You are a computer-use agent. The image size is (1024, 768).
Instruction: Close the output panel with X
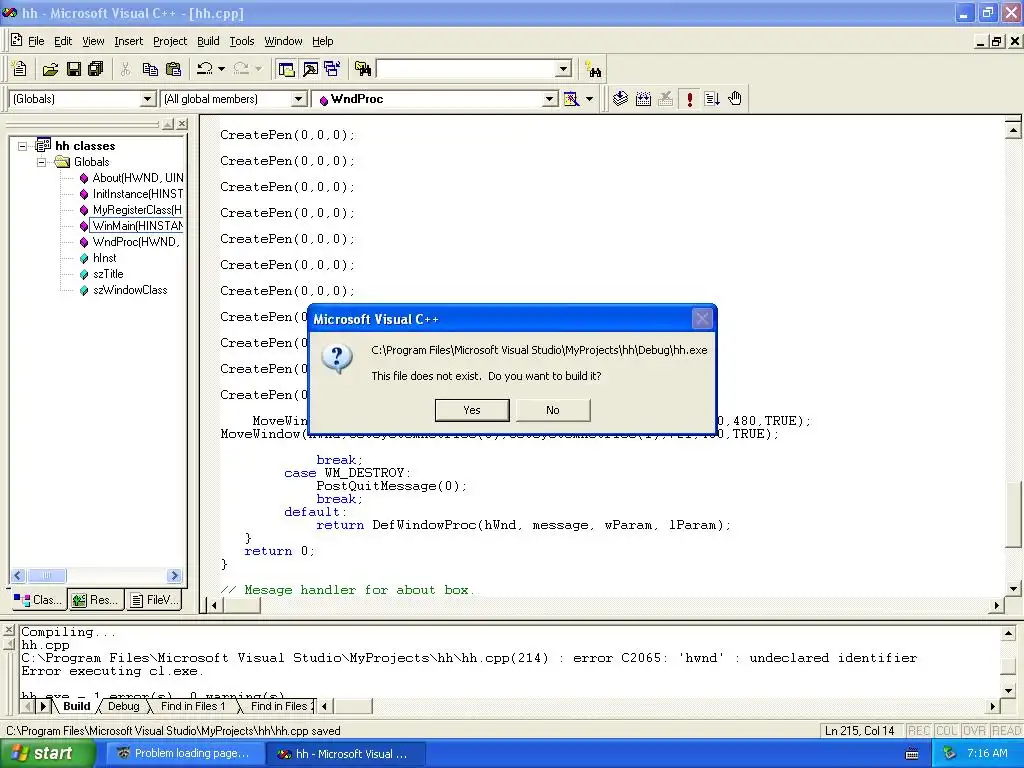8,630
